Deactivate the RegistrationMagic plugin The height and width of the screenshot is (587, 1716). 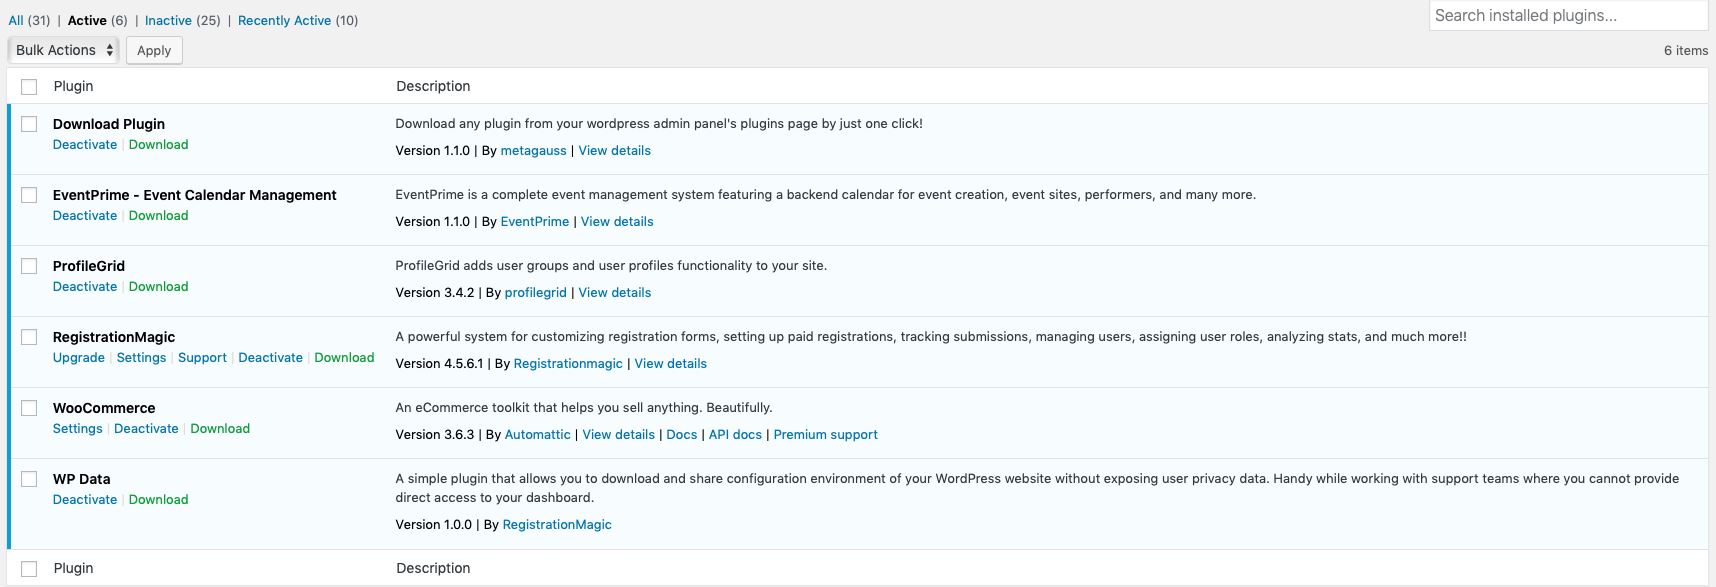270,357
